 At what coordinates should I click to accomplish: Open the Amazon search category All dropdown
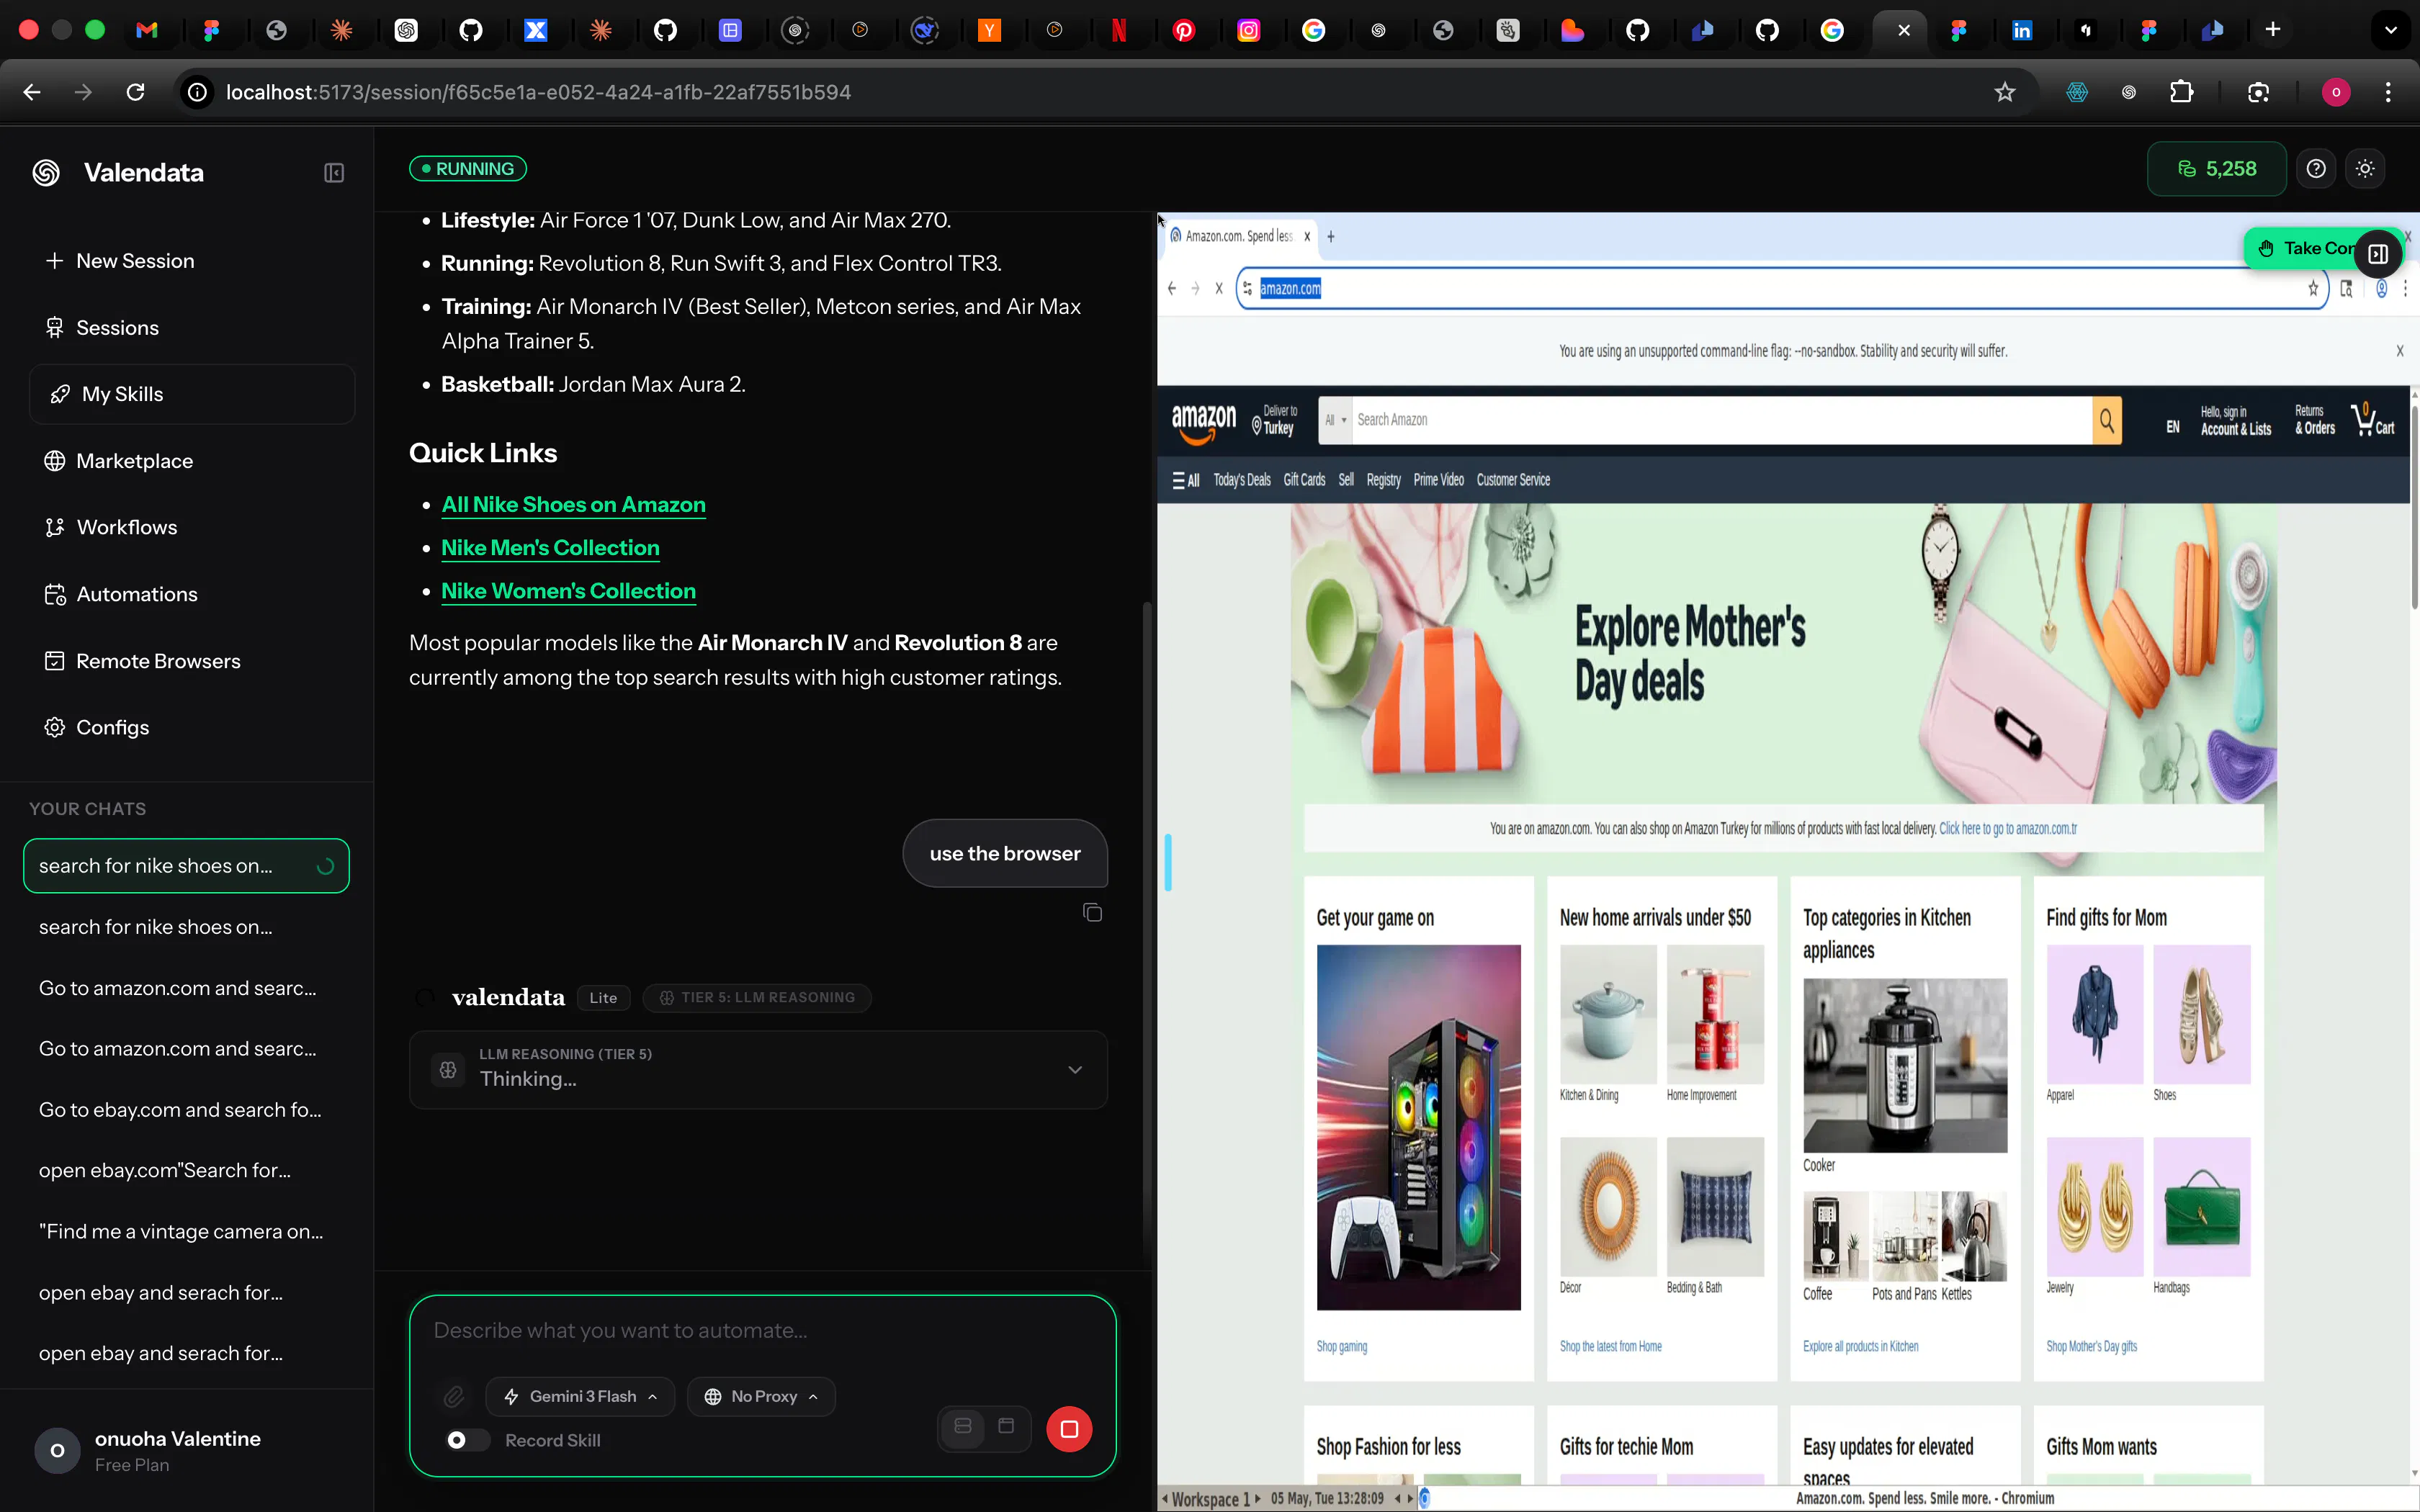[1336, 421]
